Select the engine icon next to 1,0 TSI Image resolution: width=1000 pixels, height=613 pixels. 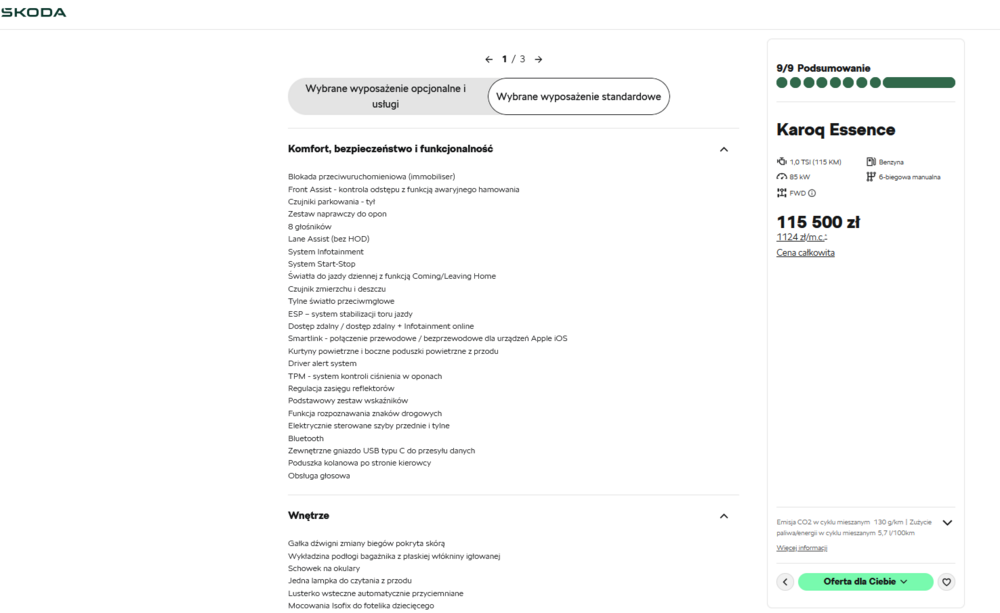[x=781, y=161]
